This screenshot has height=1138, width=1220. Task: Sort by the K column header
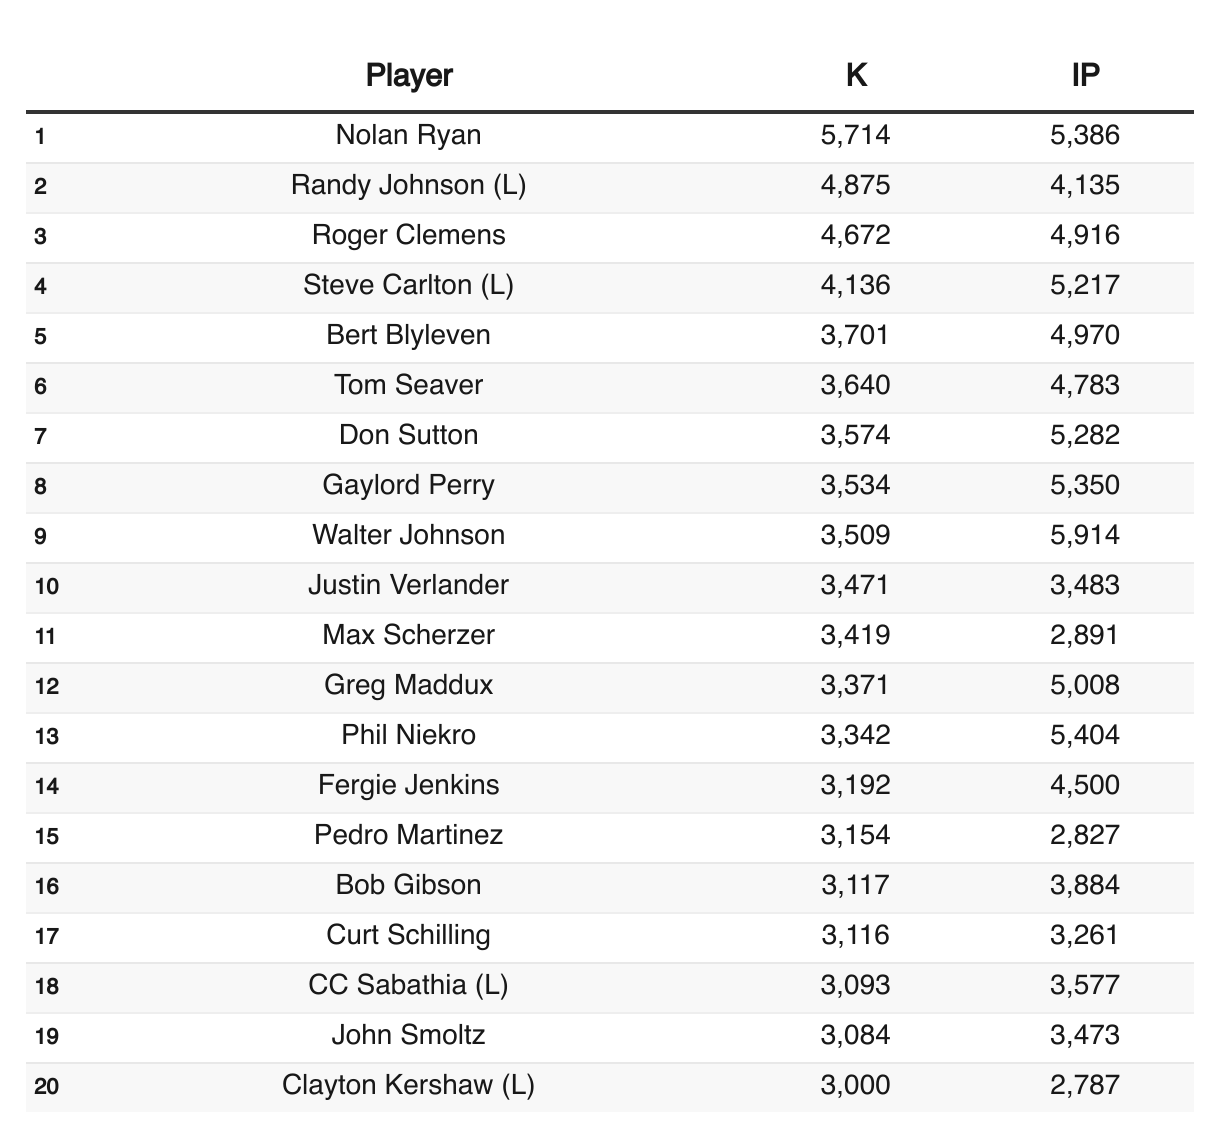click(855, 75)
